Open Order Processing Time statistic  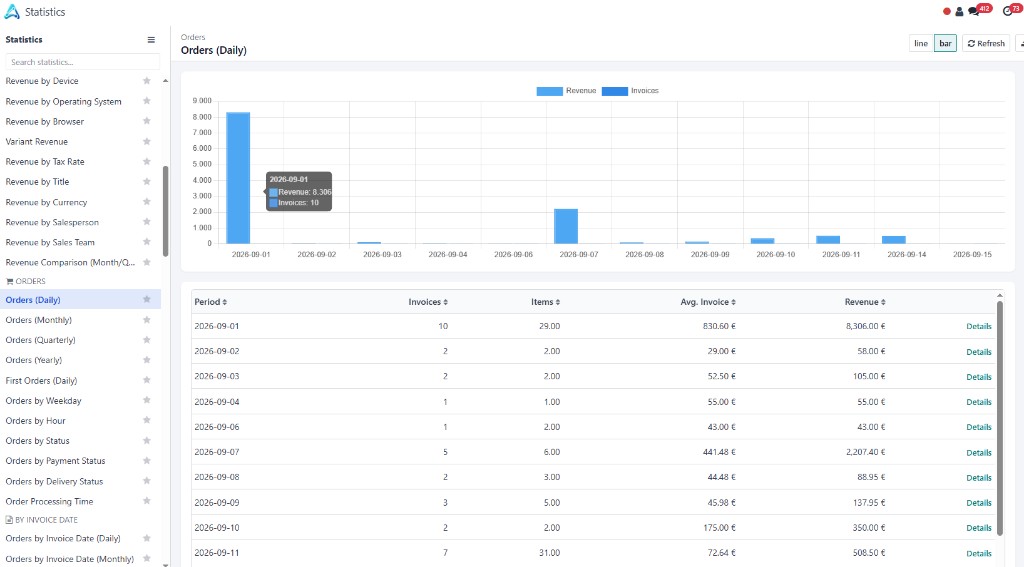point(49,502)
